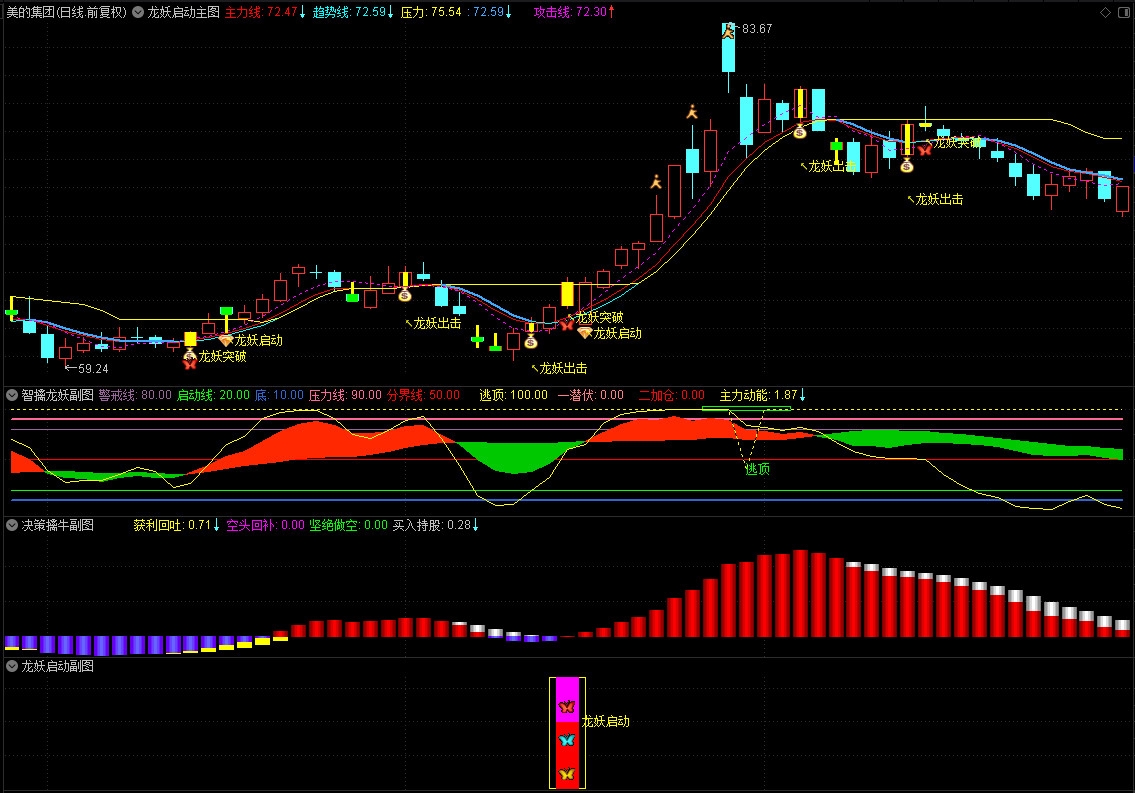Click the first diamond icon at top-right corner

[1105, 13]
